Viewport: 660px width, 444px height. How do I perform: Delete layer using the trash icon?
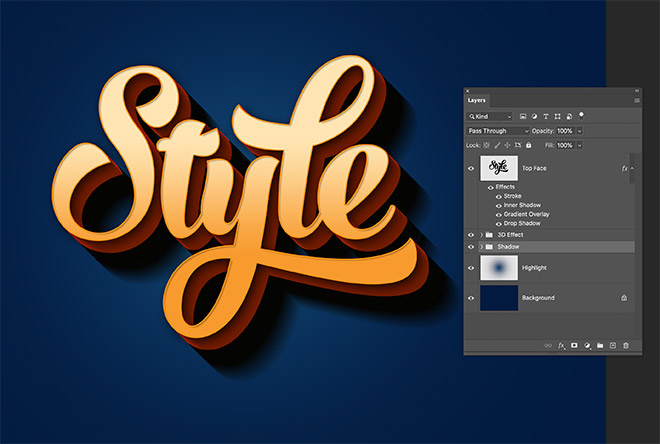coord(626,345)
